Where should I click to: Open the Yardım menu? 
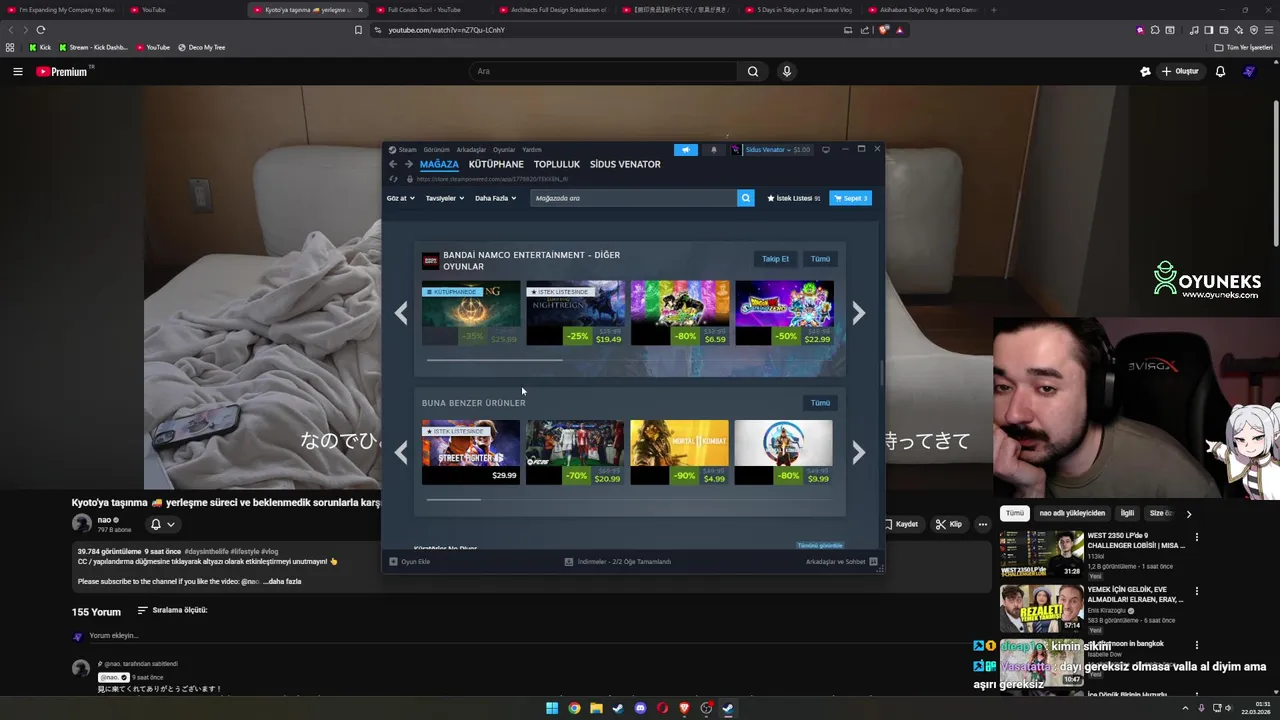(x=532, y=150)
